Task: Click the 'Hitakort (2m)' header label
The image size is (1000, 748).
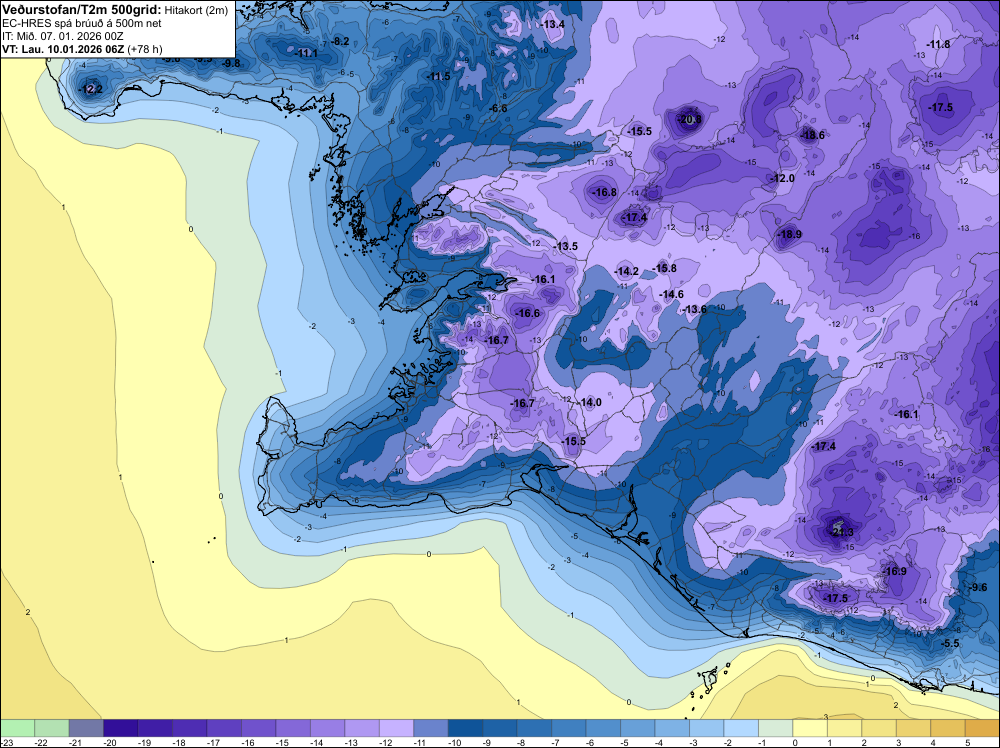Action: [196, 10]
